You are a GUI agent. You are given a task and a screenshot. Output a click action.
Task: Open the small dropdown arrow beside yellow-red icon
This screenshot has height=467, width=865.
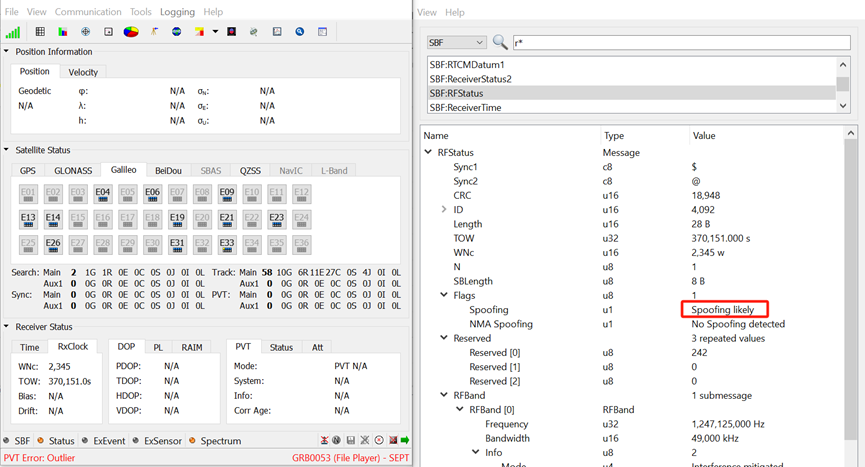tap(215, 31)
